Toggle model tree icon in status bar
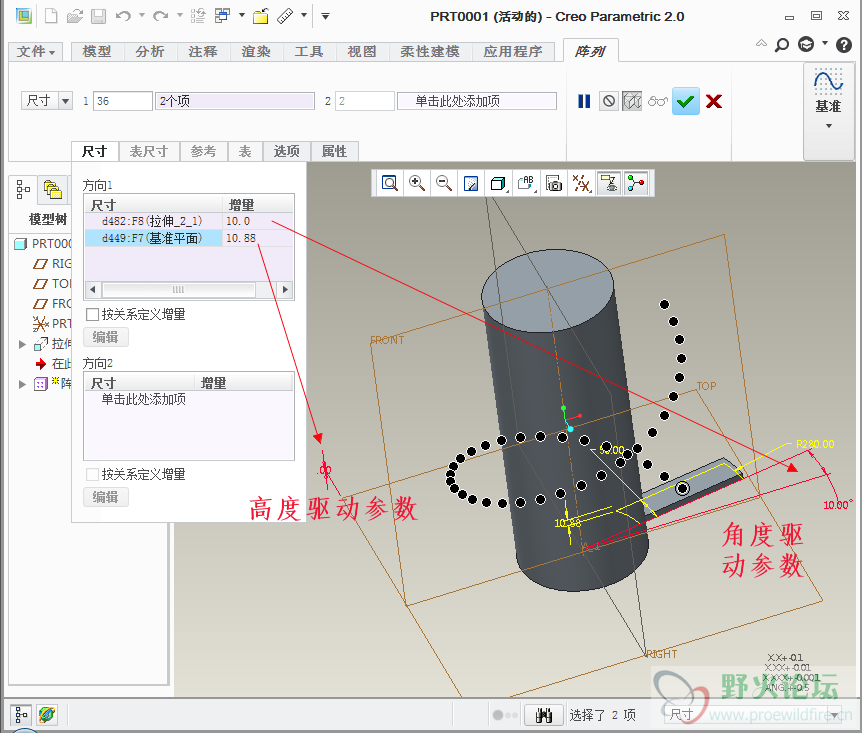Screen dimensions: 862x733 [20, 715]
